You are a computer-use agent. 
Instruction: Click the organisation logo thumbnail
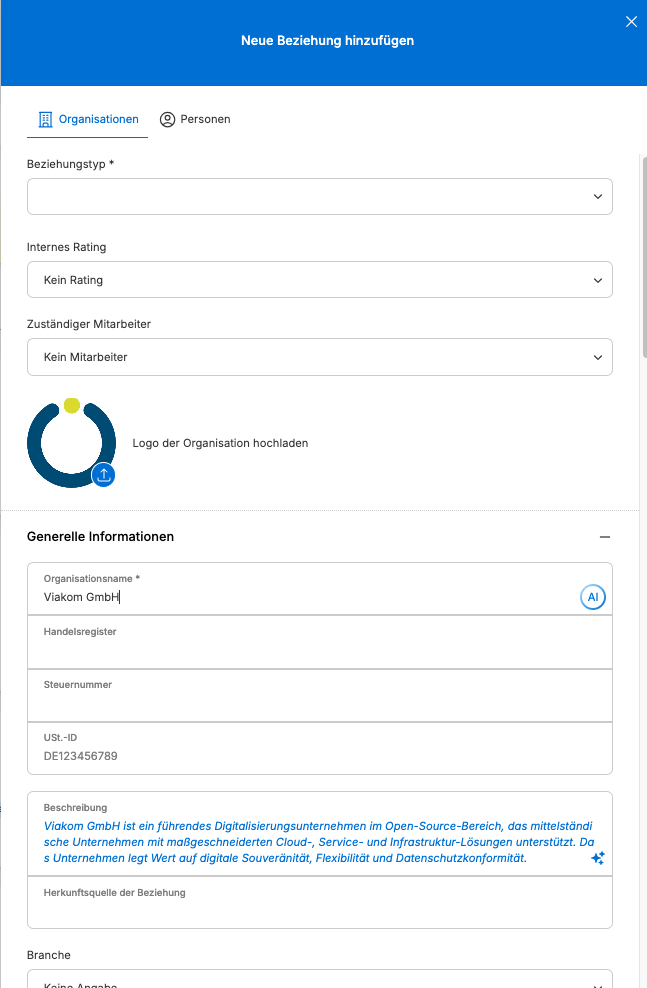click(71, 443)
